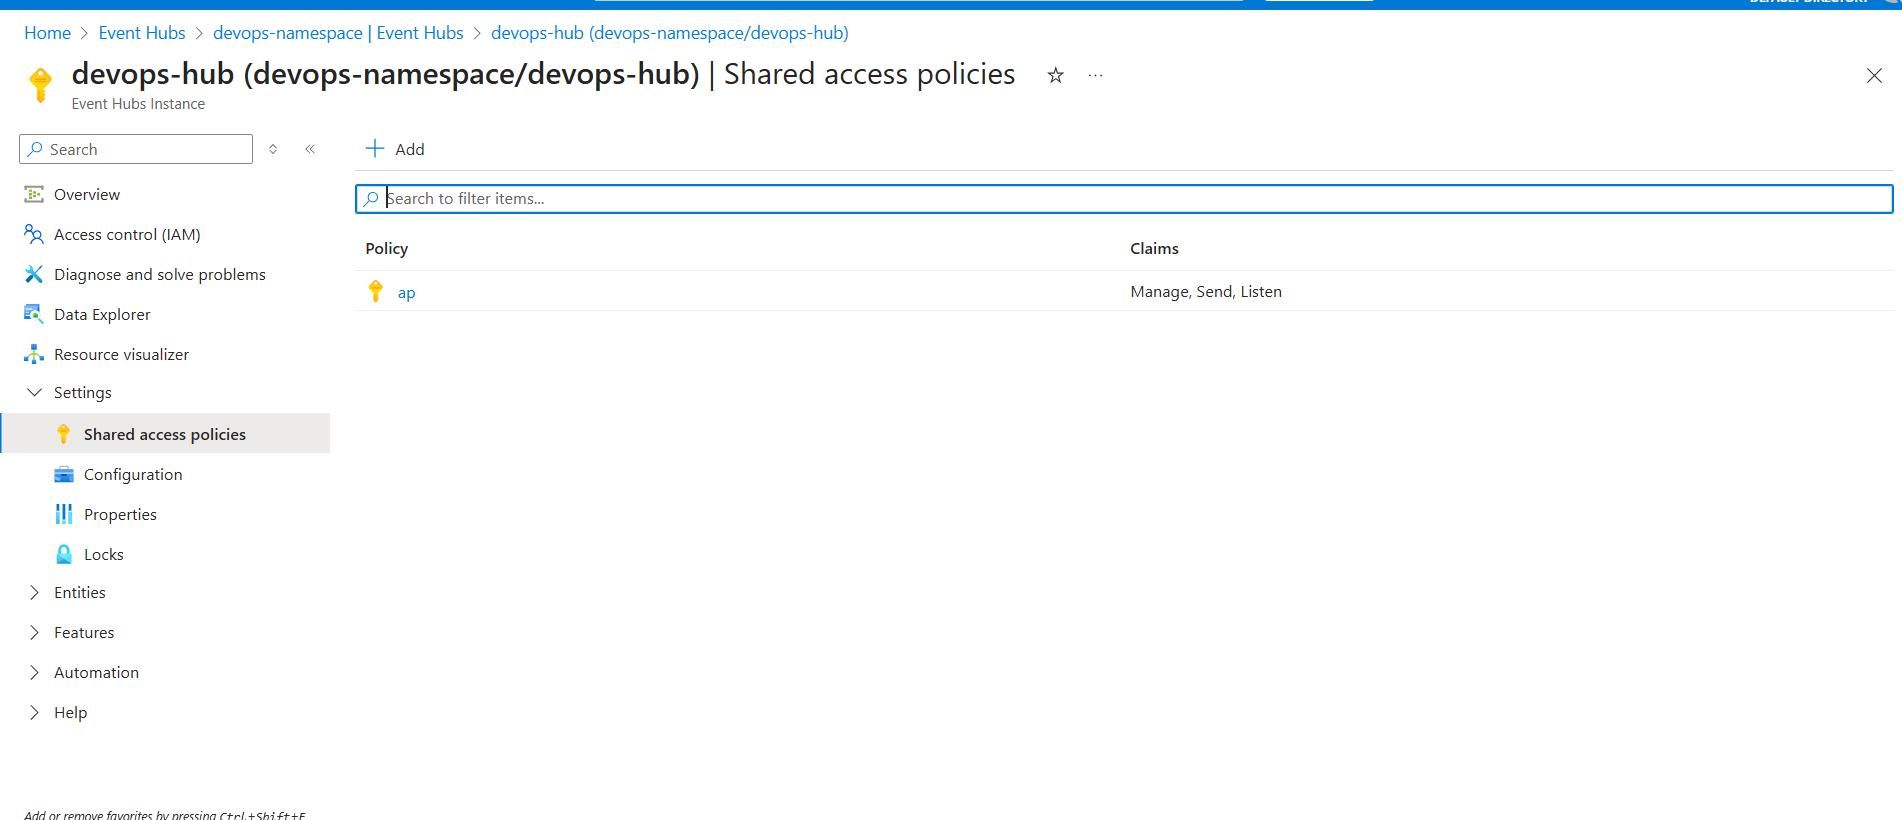
Task: Click the Diagnose and solve problems wrench icon
Action: tap(34, 274)
